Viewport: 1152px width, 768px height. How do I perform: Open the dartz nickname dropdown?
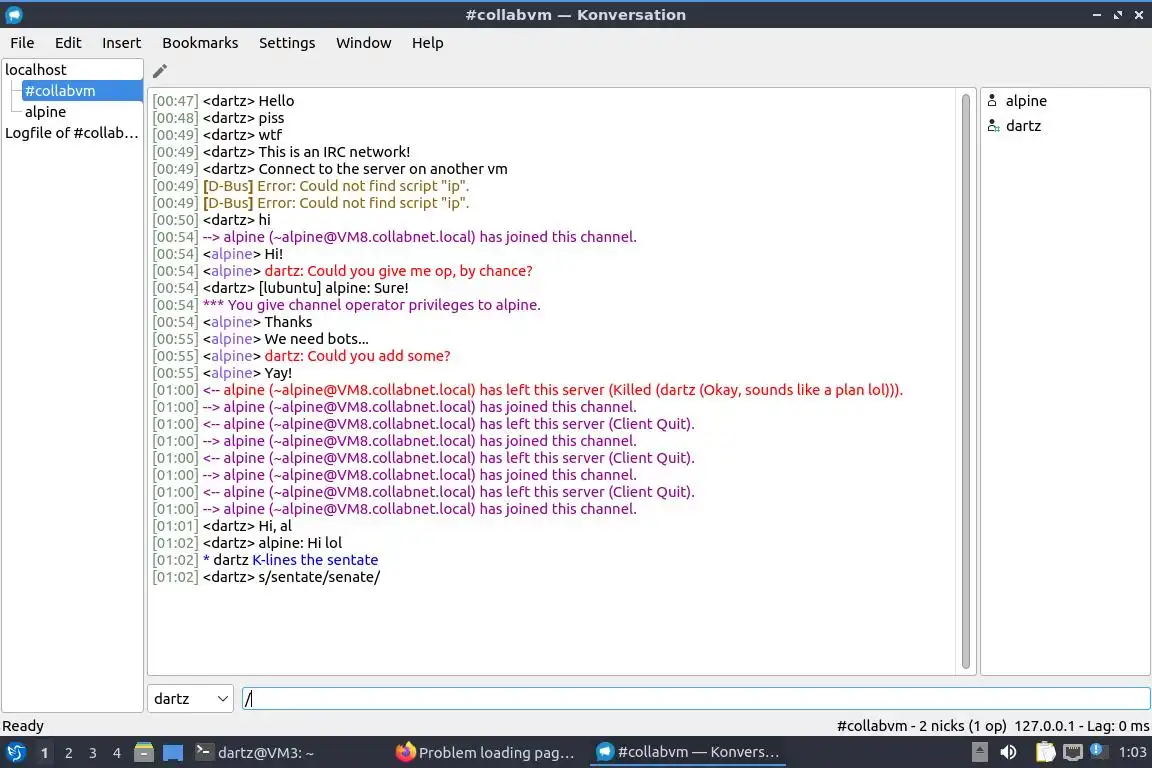click(190, 698)
